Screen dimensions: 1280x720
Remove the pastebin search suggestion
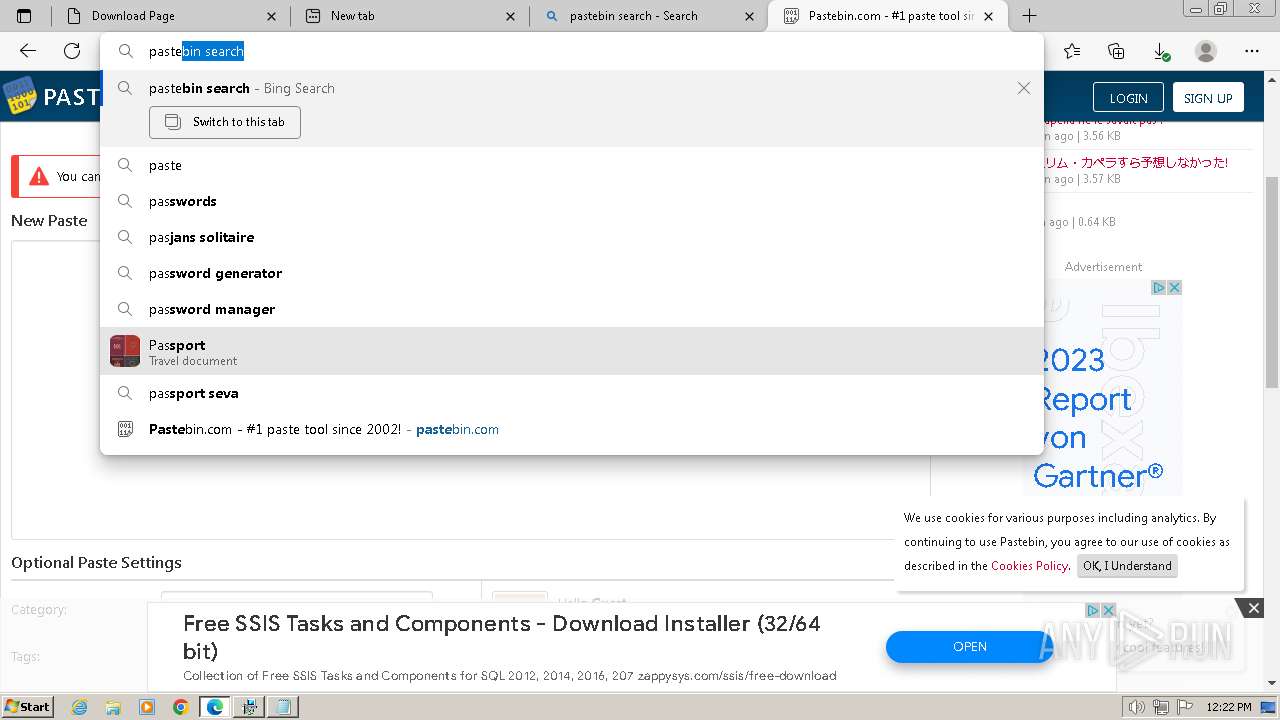[x=1024, y=88]
